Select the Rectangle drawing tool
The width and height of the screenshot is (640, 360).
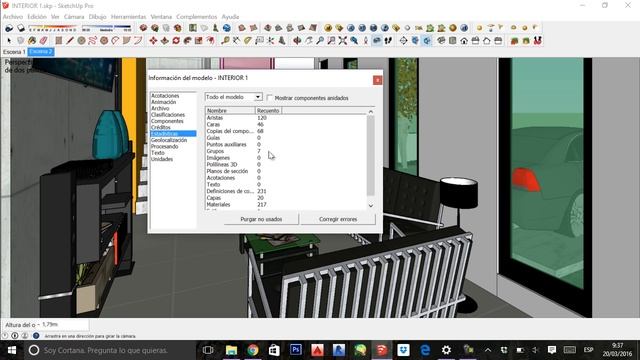pos(59,40)
